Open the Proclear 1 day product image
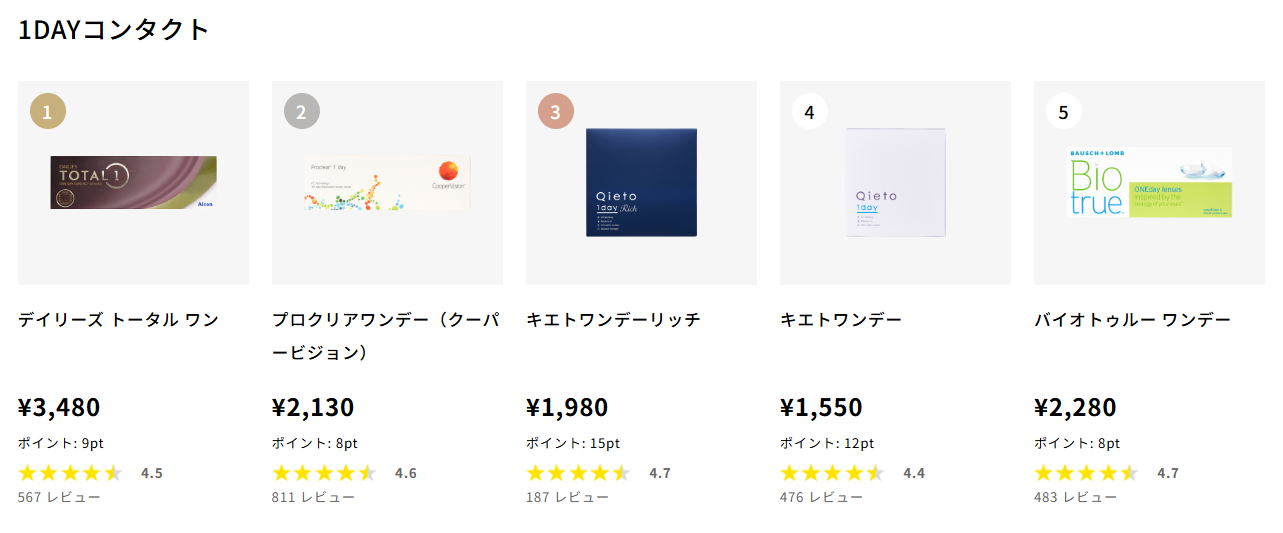 tap(387, 182)
